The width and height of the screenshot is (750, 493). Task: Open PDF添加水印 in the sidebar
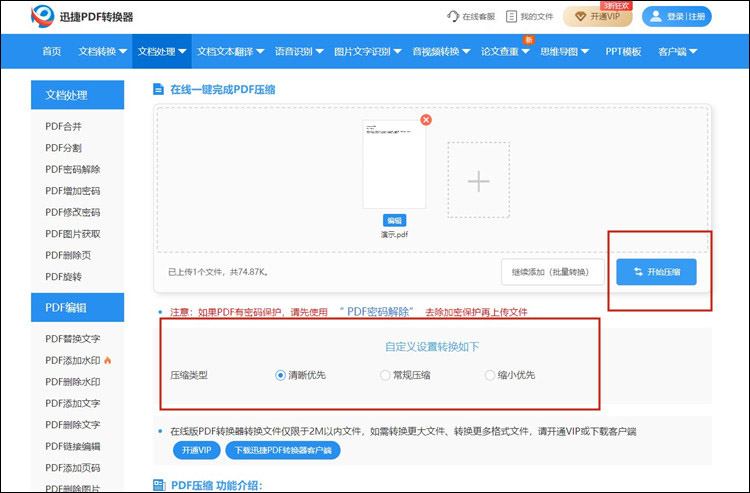(x=73, y=361)
